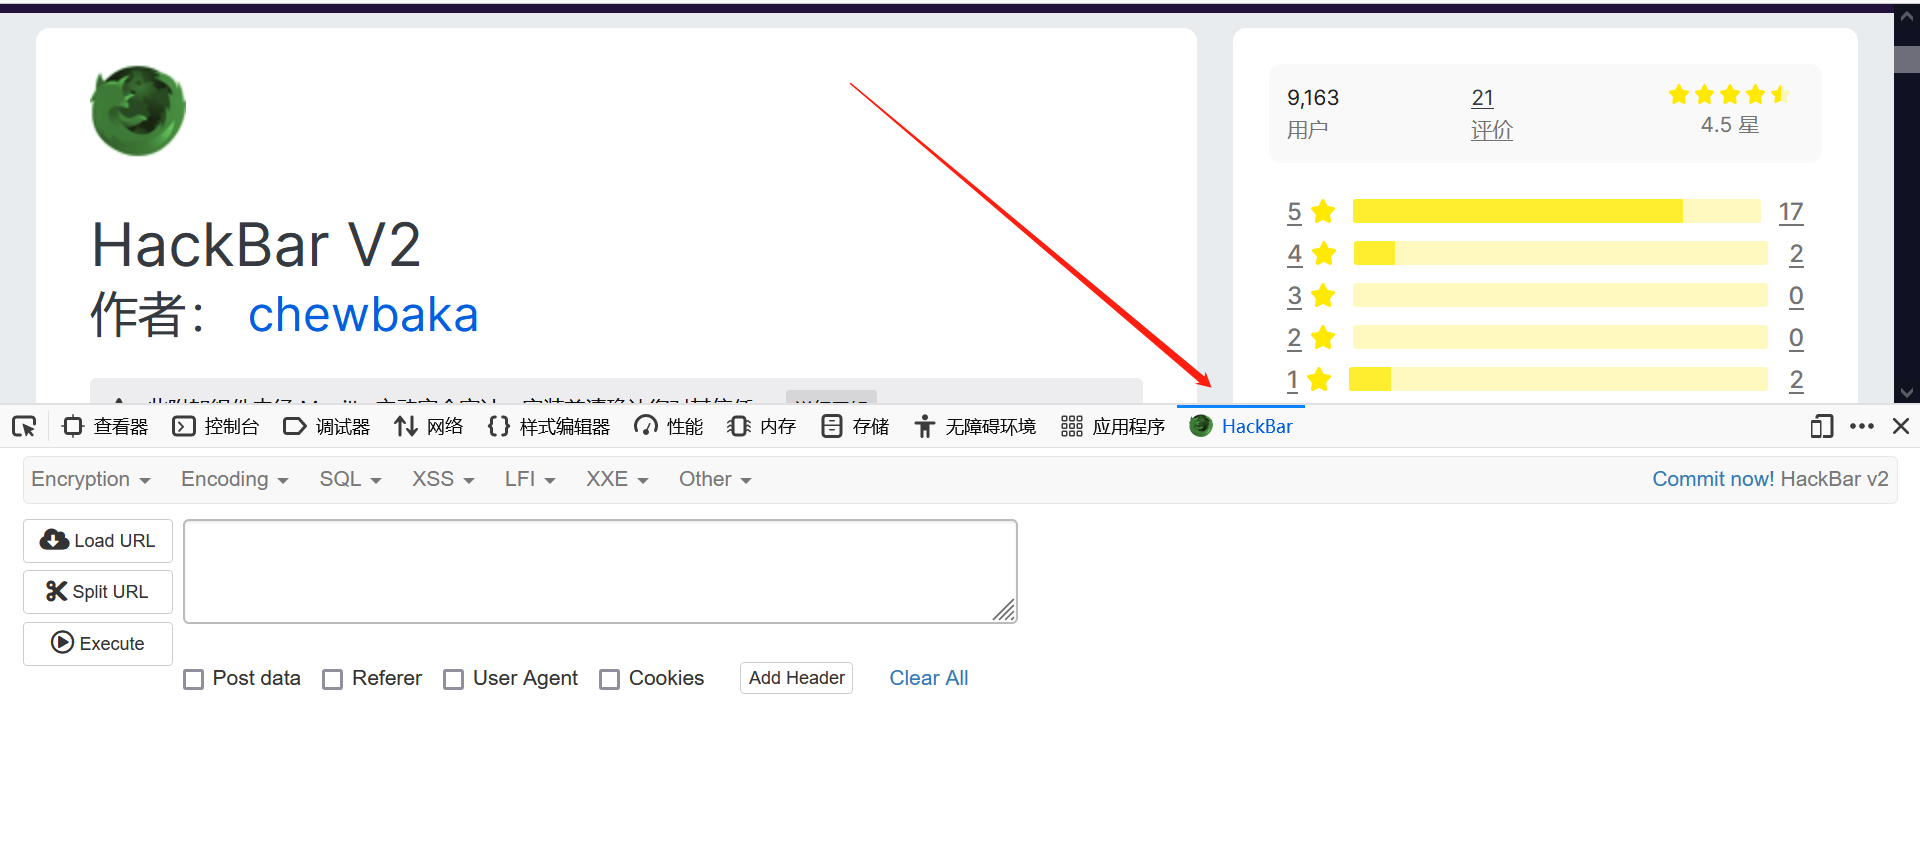Viewport: 1920px width, 864px height.
Task: Click the textarea resize handle corner
Action: point(1004,610)
